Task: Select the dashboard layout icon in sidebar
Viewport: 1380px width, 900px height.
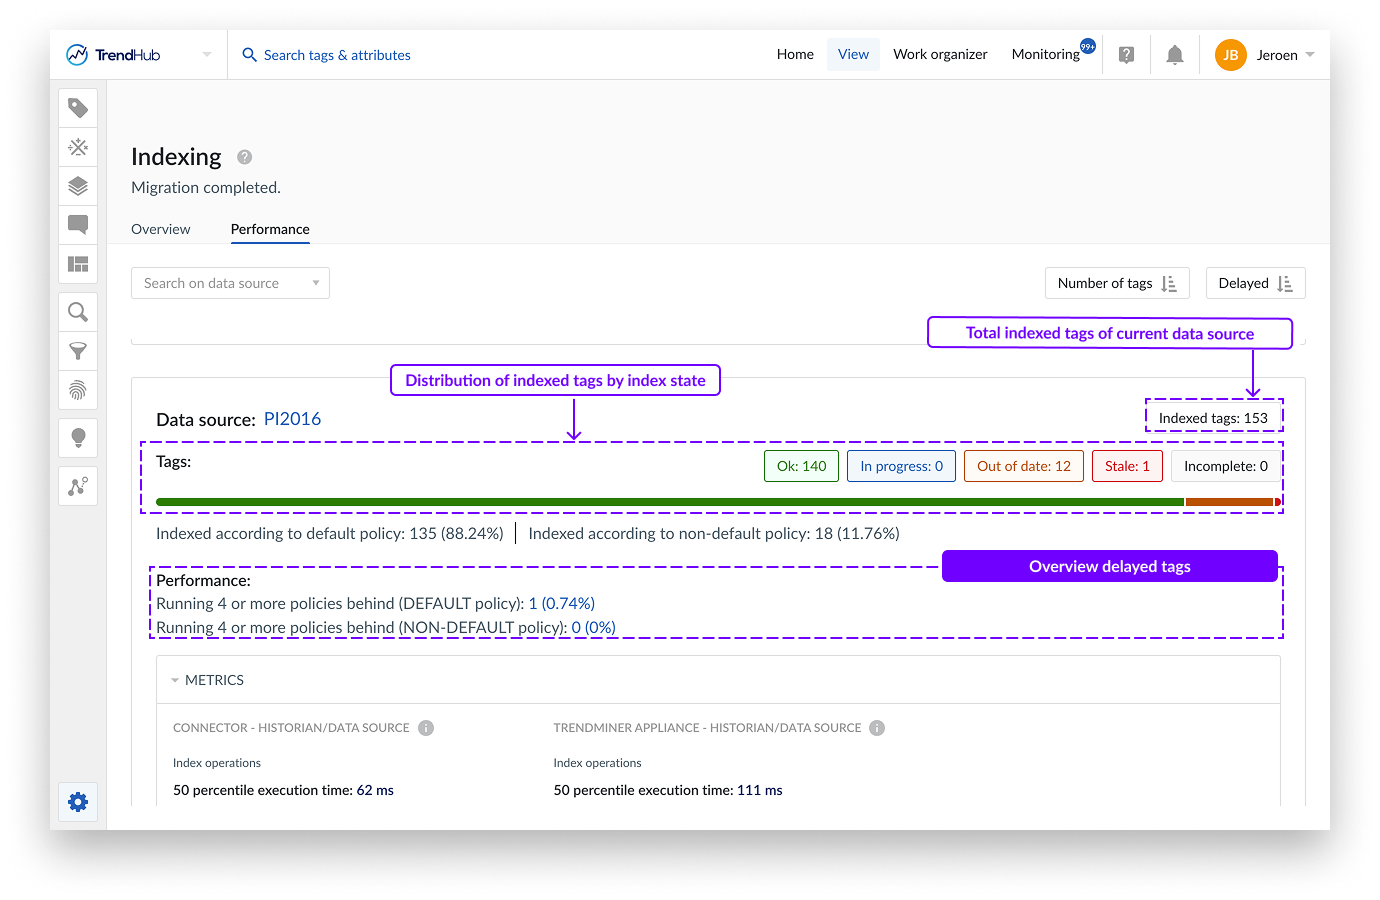Action: click(x=78, y=264)
